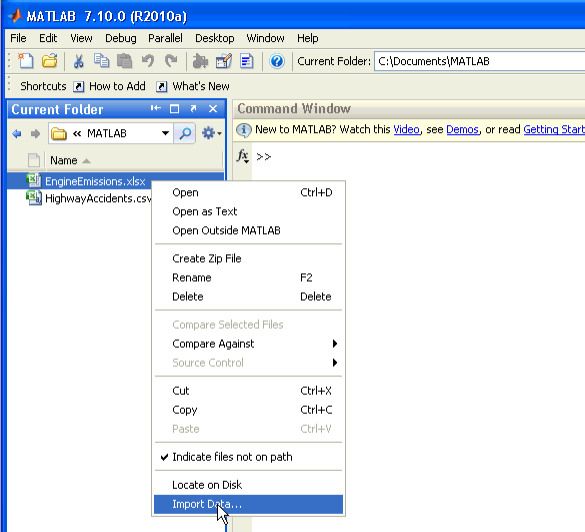Screen dimensions: 585x532
Task: Click the How to Add shortcut label
Action: click(117, 87)
